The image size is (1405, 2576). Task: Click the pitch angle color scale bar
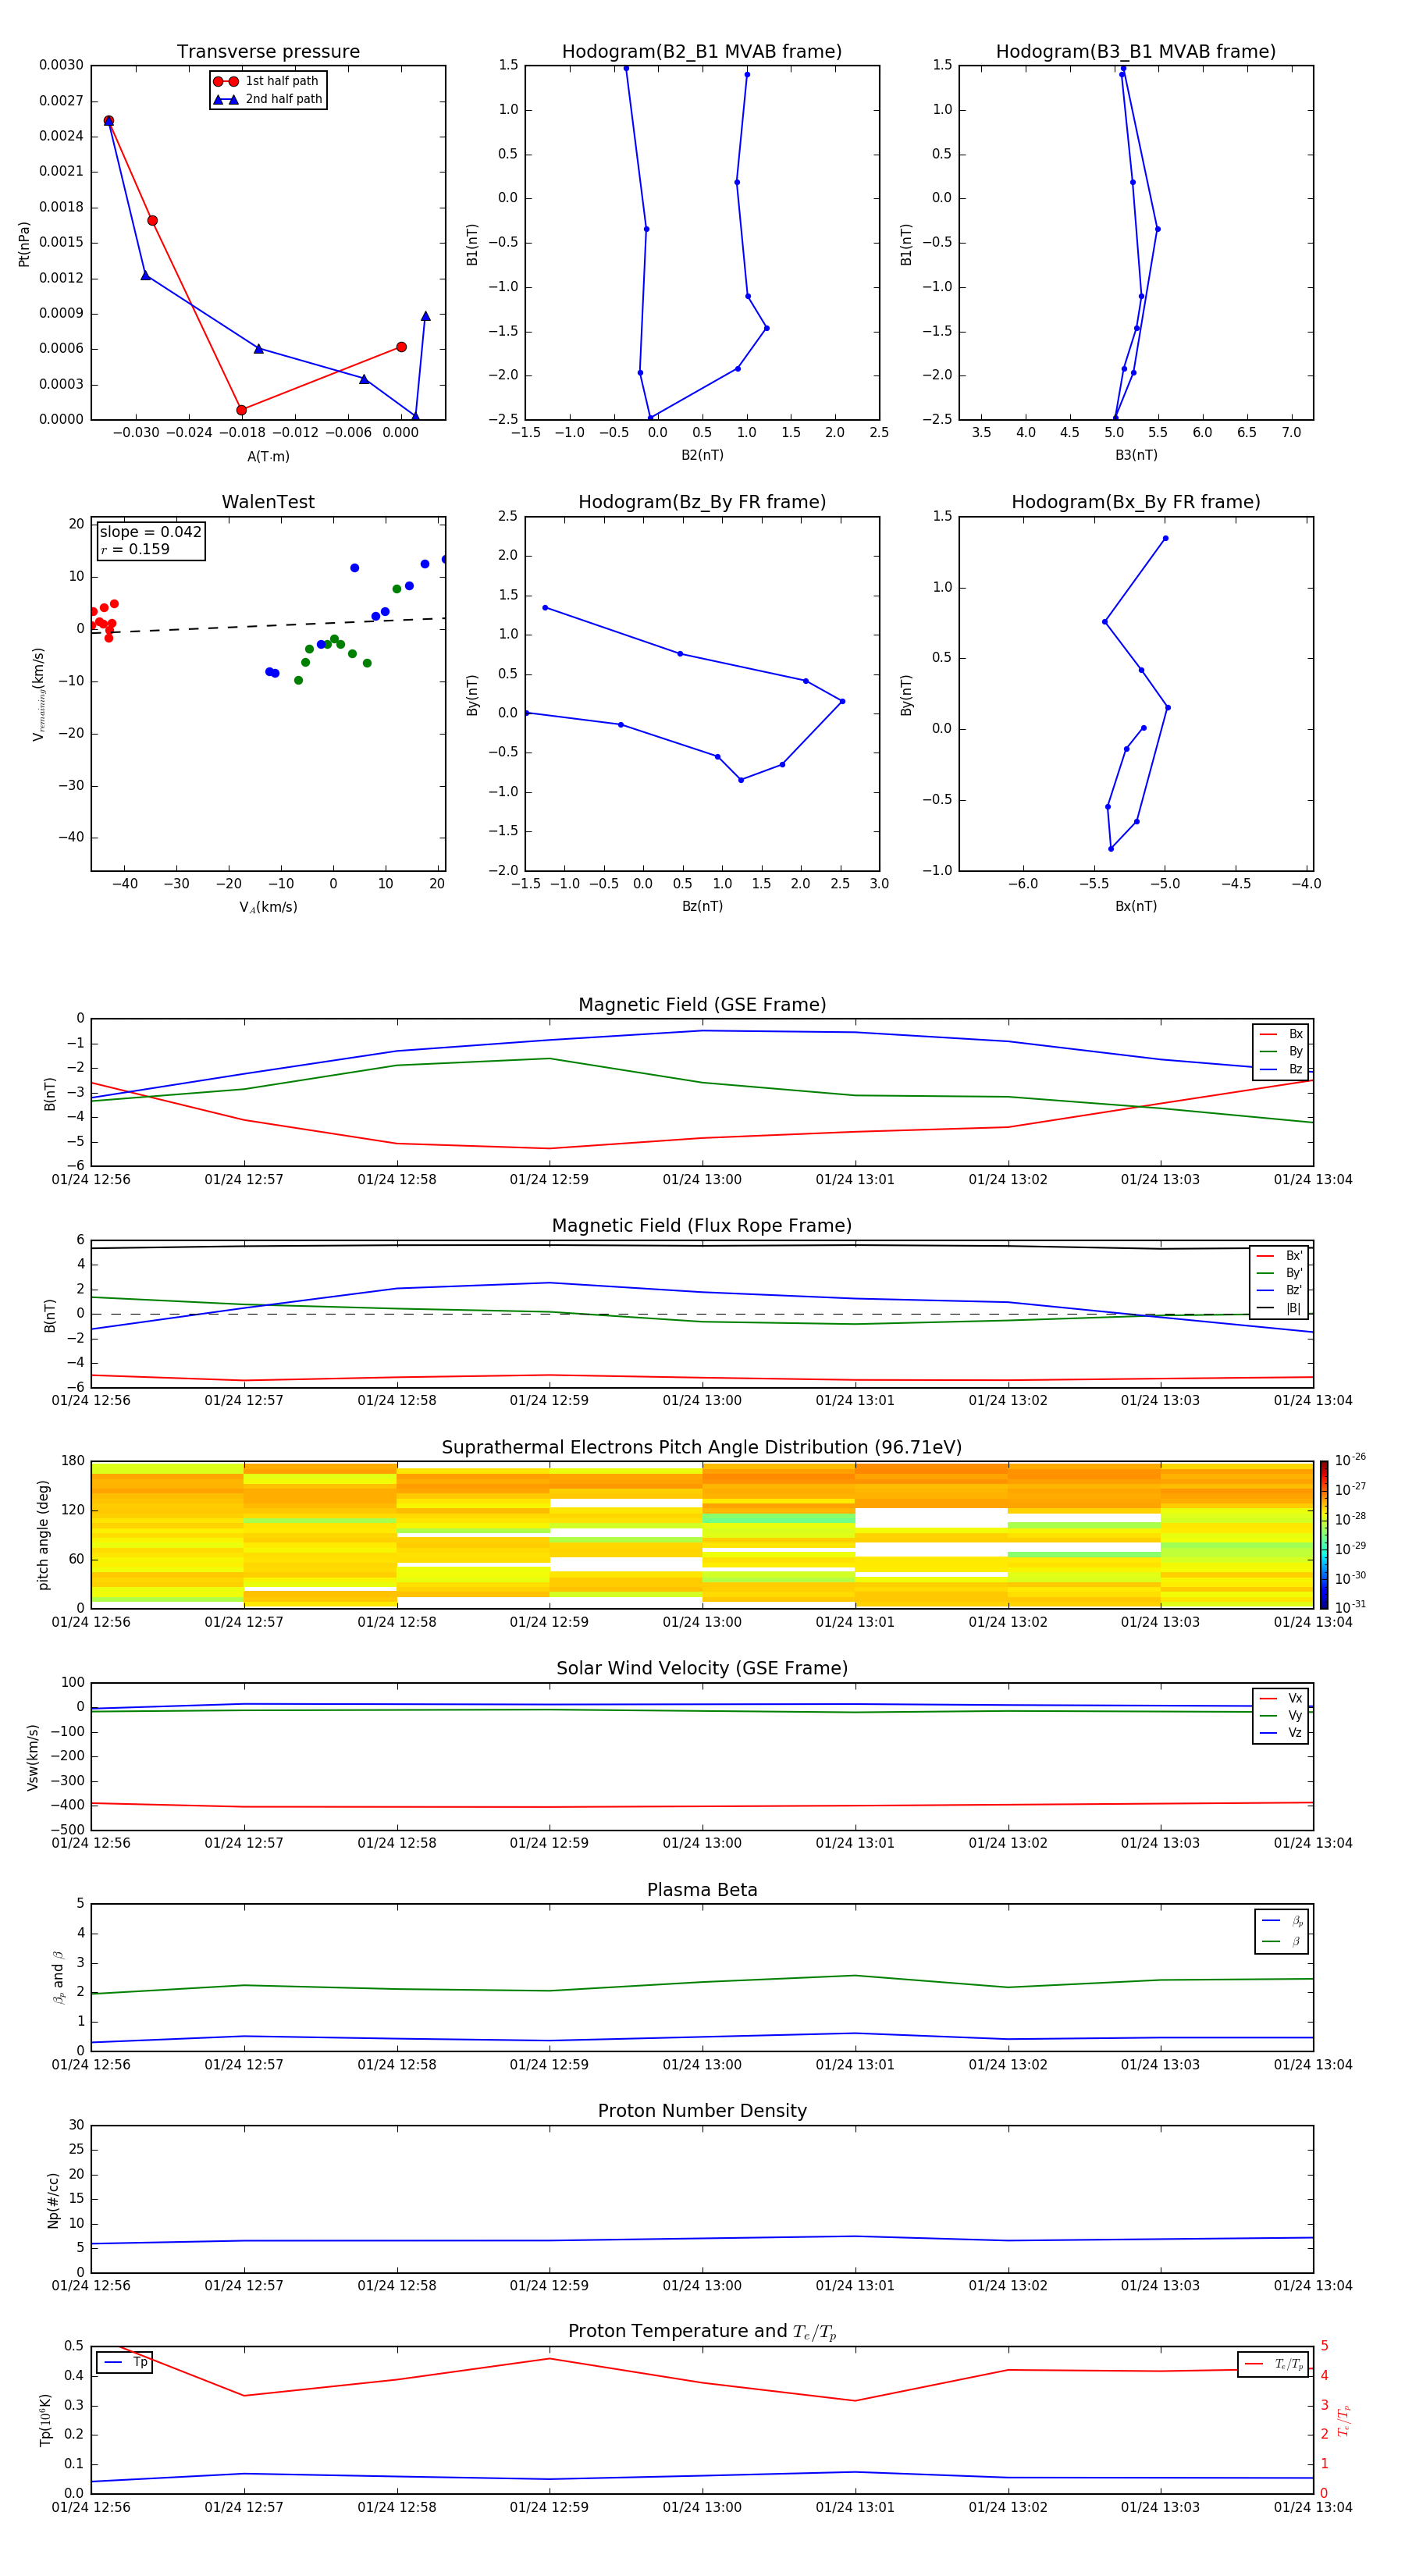click(x=1324, y=1534)
